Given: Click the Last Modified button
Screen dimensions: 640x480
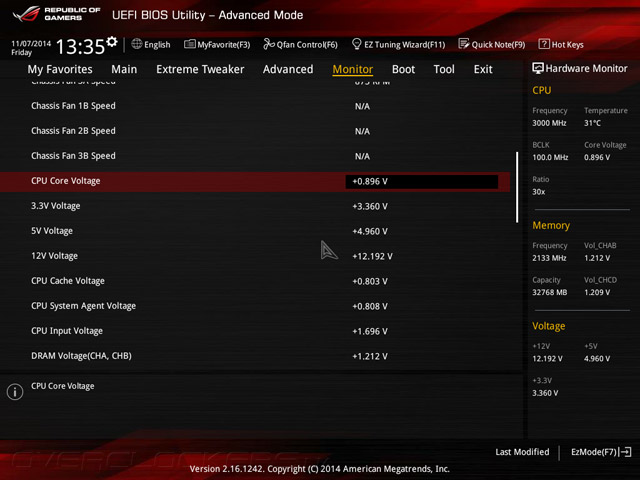Looking at the screenshot, I should (522, 452).
